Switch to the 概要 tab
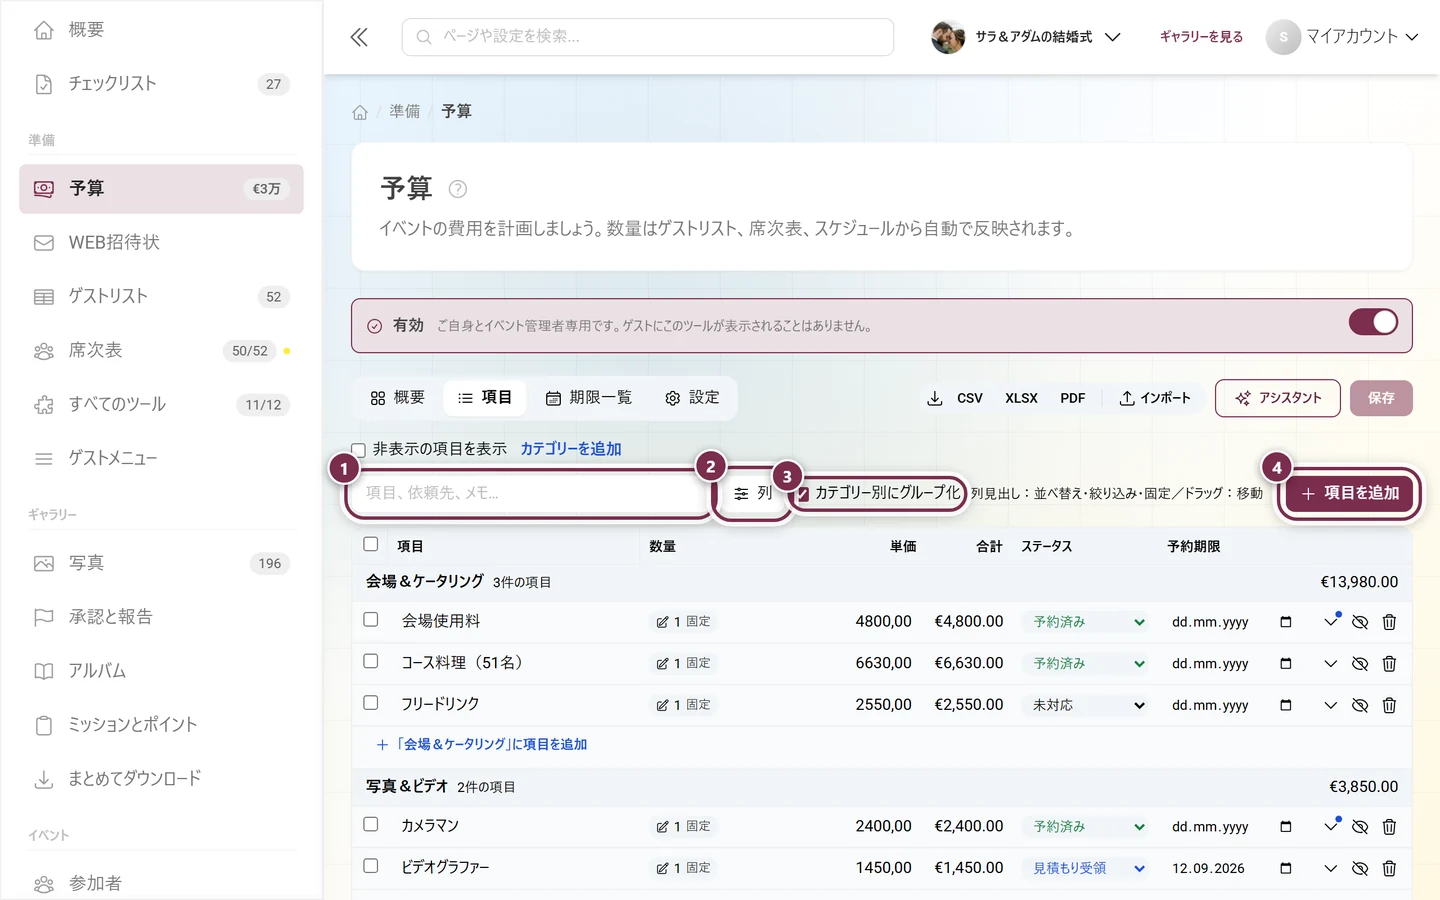Viewport: 1440px width, 900px height. [398, 398]
